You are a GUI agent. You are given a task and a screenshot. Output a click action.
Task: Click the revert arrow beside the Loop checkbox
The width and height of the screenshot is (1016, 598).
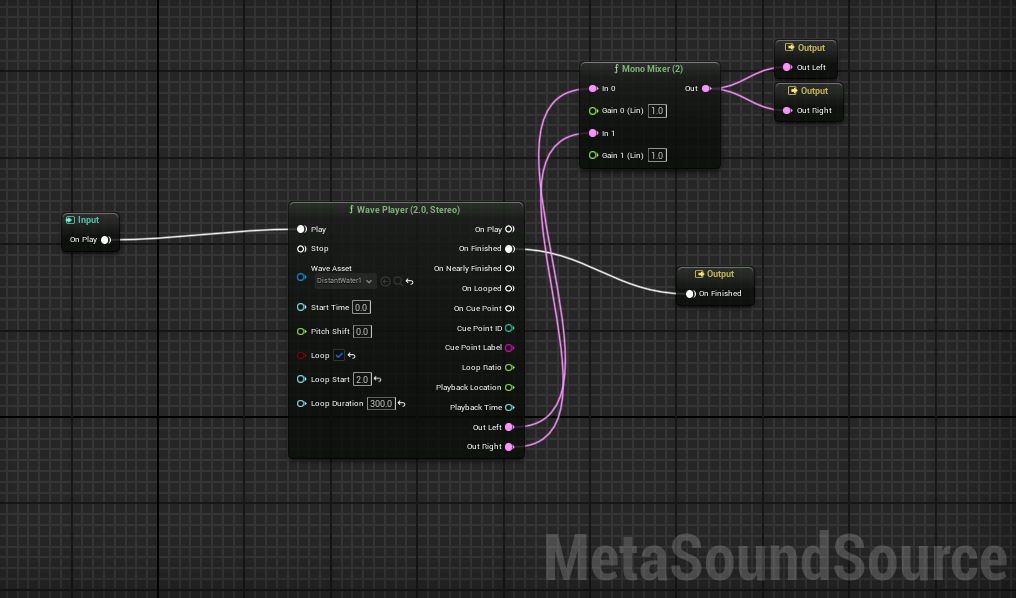coord(351,356)
